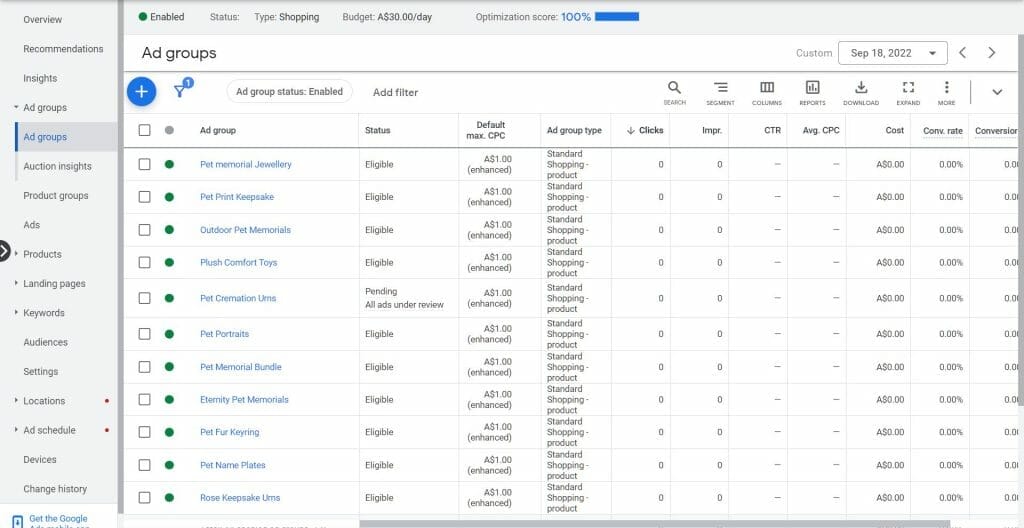Viewport: 1024px width, 528px height.
Task: Click the Search magnifier icon
Action: point(674,88)
